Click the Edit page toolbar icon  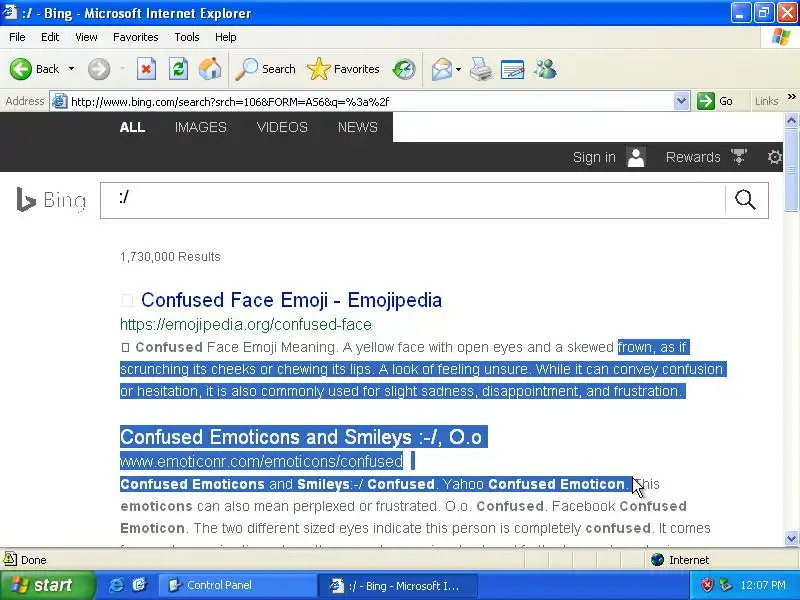(513, 69)
